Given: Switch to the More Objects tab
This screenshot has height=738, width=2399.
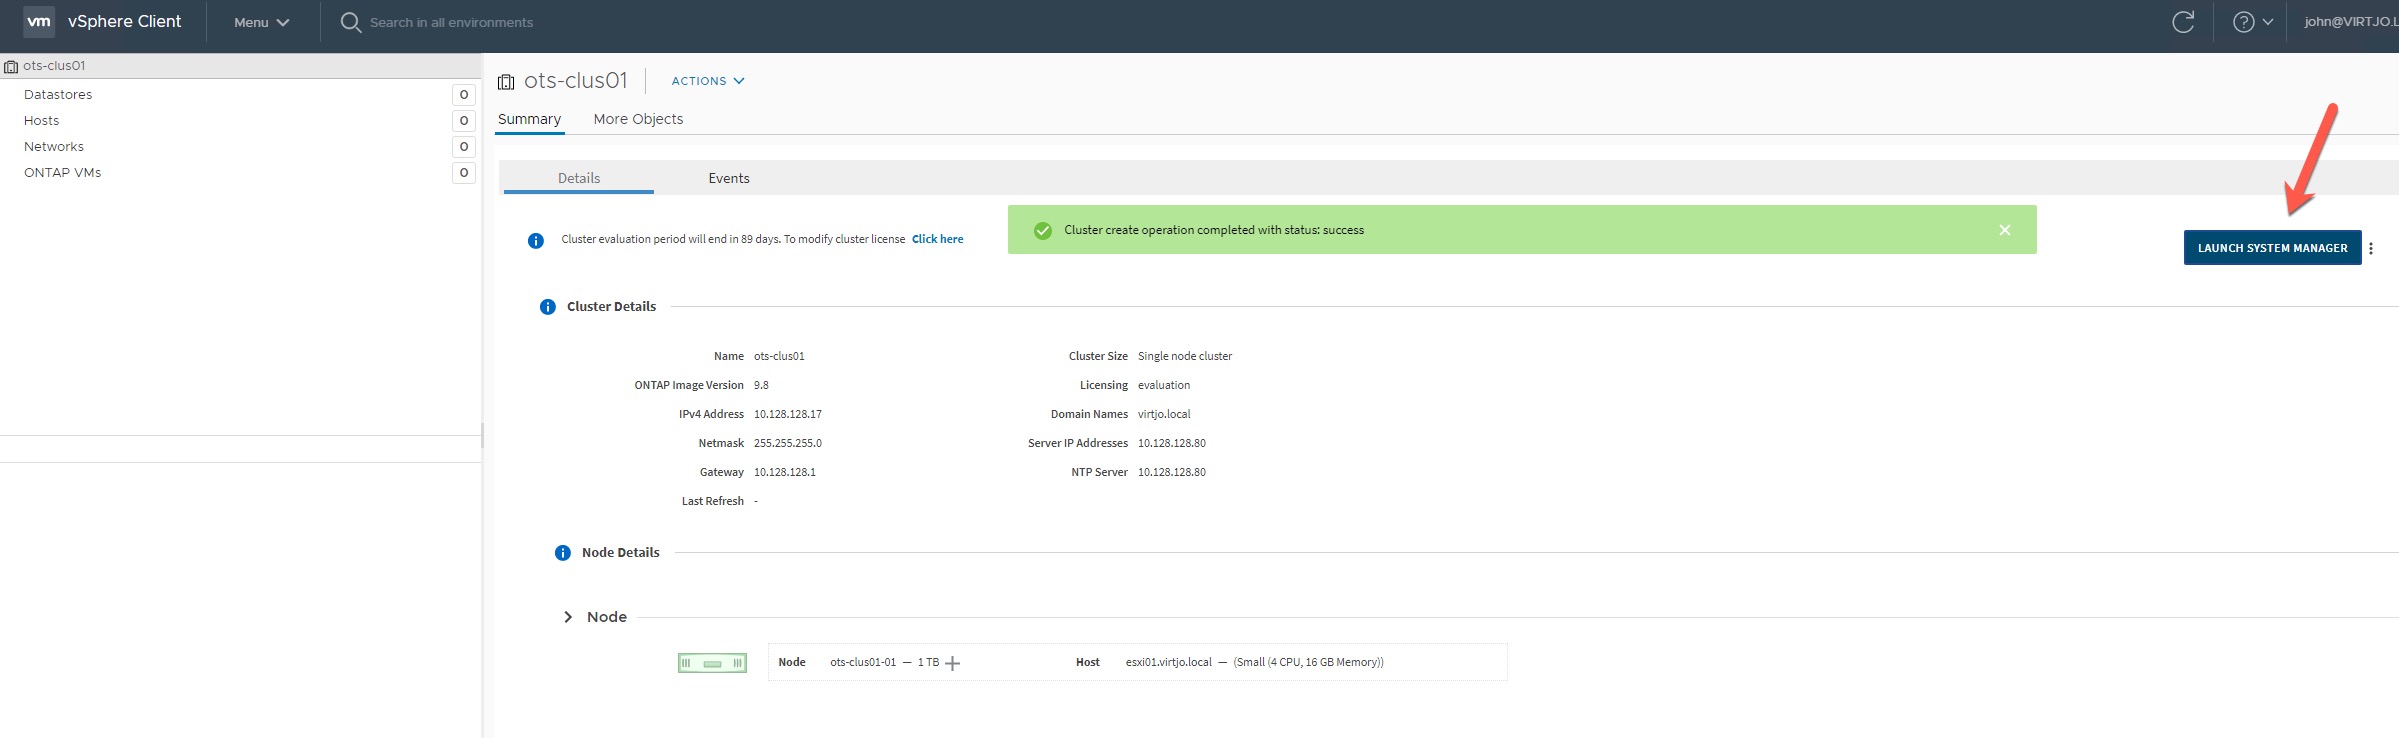Looking at the screenshot, I should pos(638,119).
